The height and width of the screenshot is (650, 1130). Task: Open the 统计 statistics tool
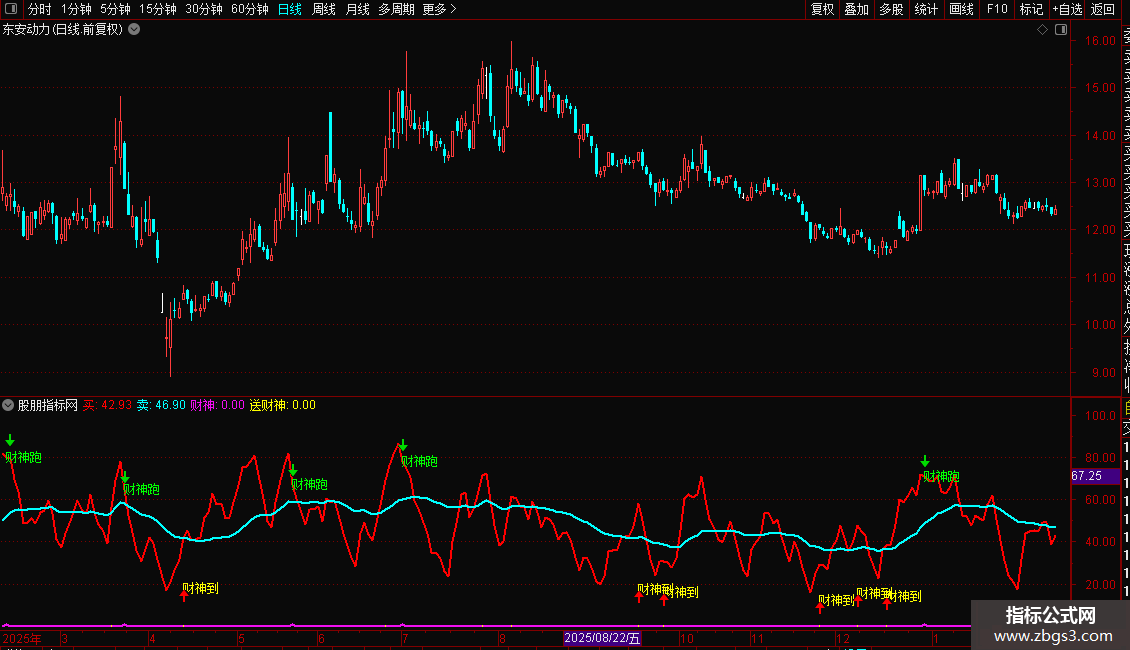926,9
